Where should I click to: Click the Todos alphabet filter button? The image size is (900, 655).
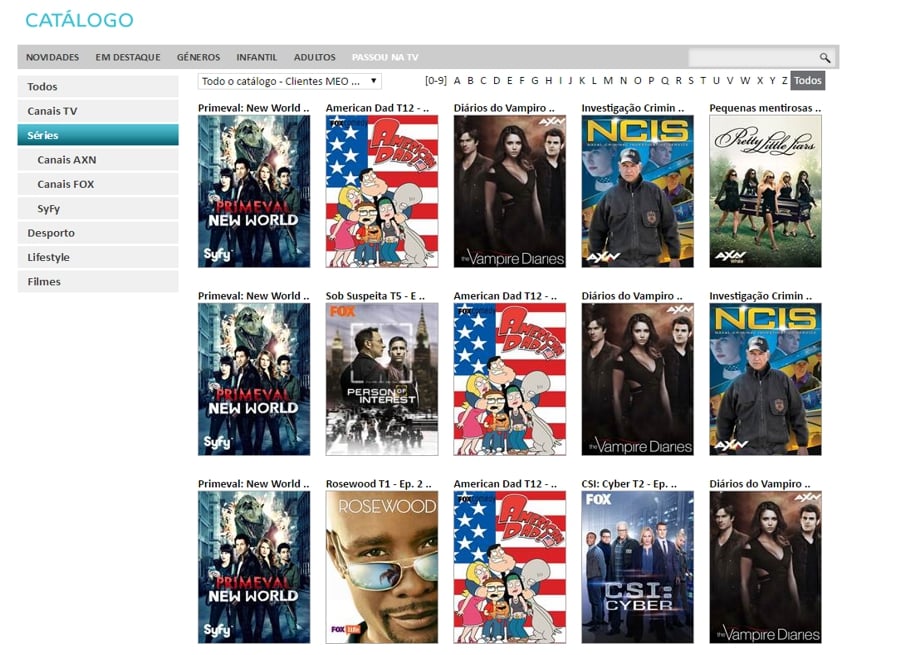tap(808, 80)
